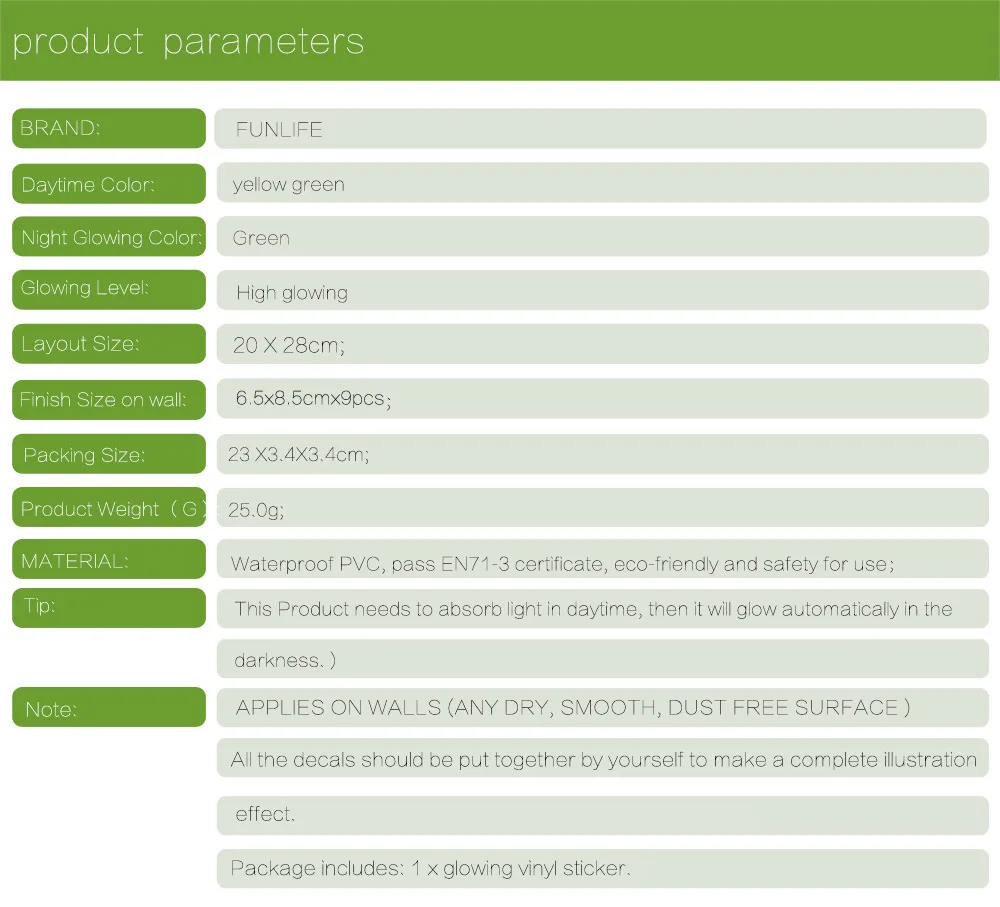1000x907 pixels.
Task: Select the High glowing value field
Action: pyautogui.click(x=603, y=290)
